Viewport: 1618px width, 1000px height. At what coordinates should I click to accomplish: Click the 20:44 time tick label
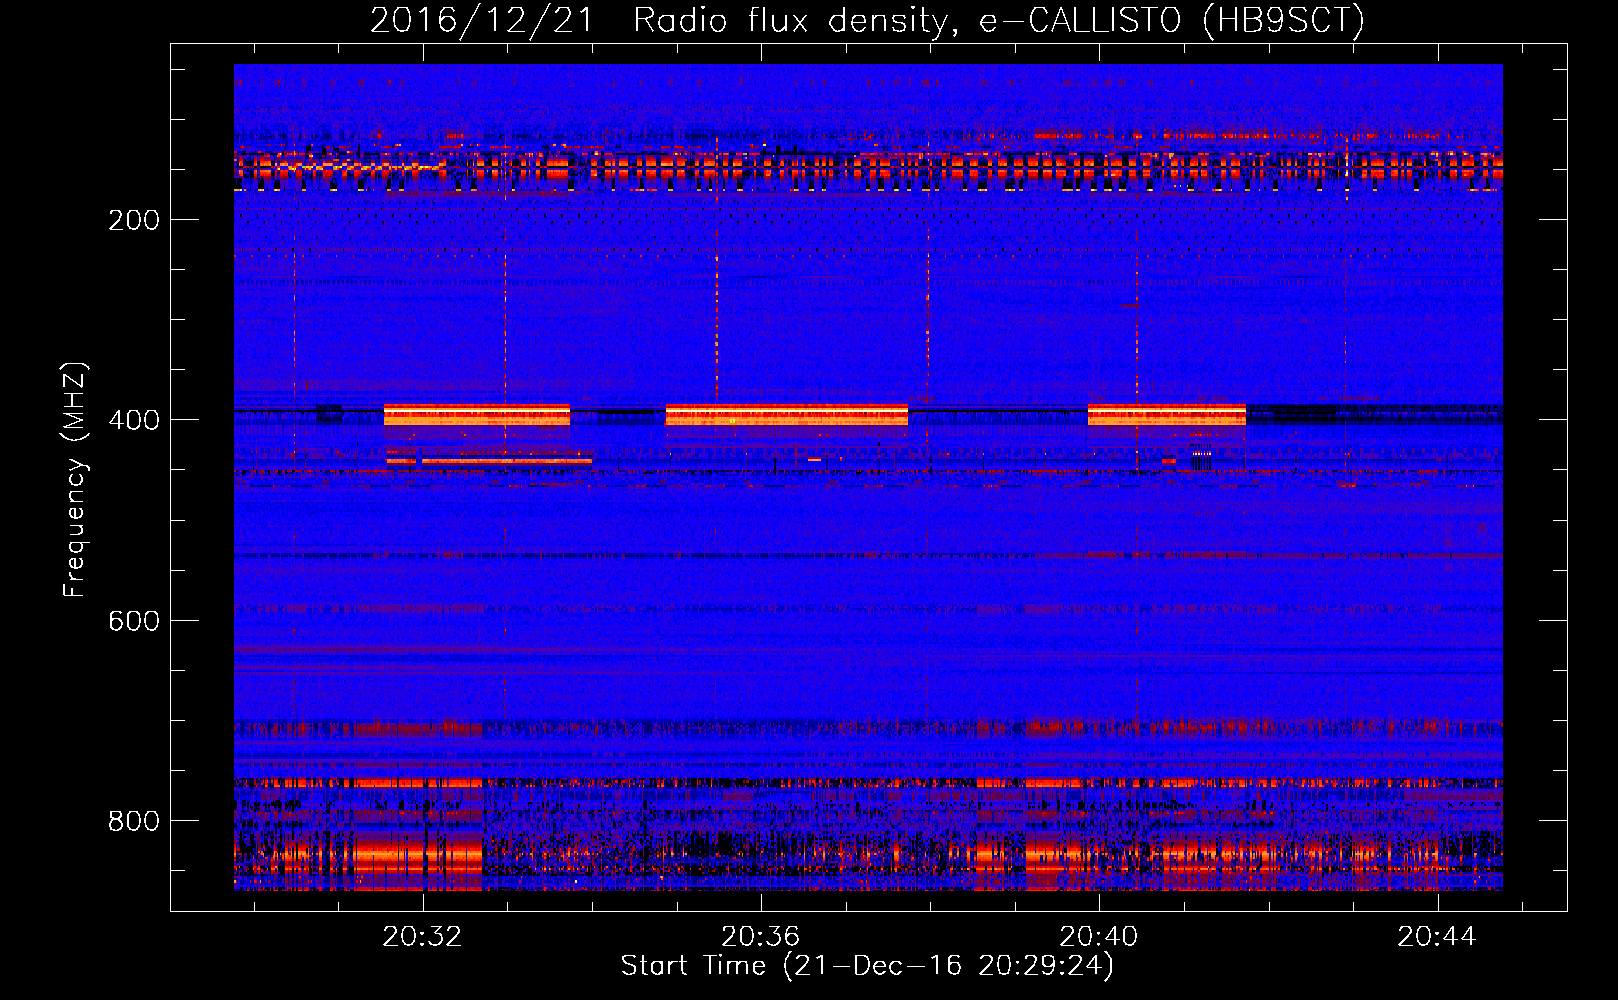click(x=1437, y=937)
